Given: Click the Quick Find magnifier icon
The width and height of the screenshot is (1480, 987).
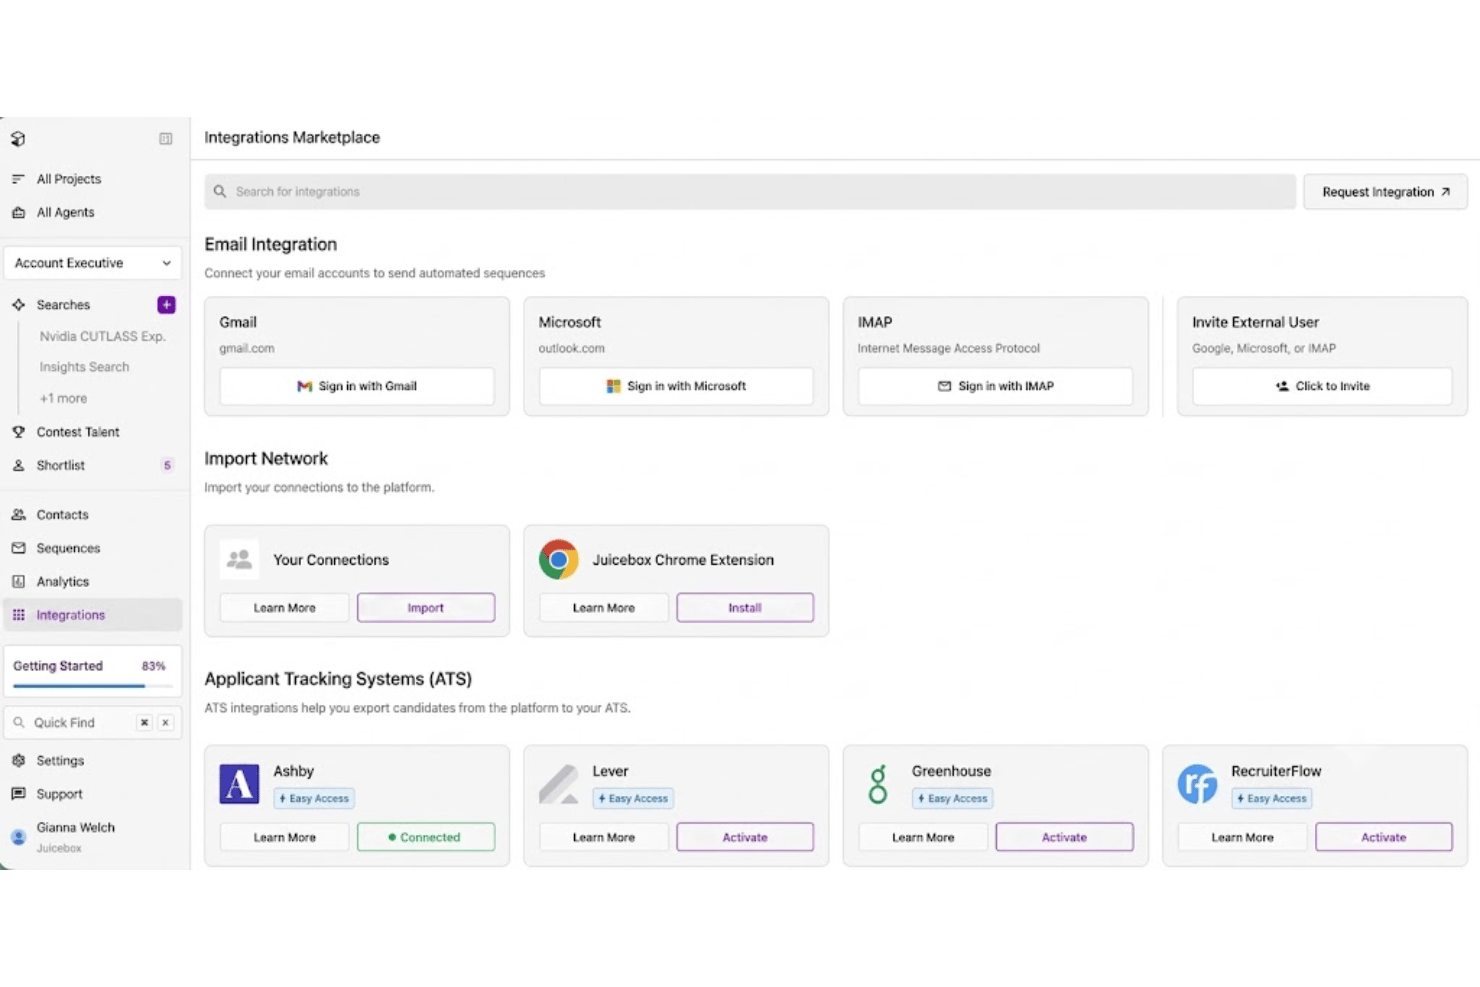Looking at the screenshot, I should coord(19,722).
